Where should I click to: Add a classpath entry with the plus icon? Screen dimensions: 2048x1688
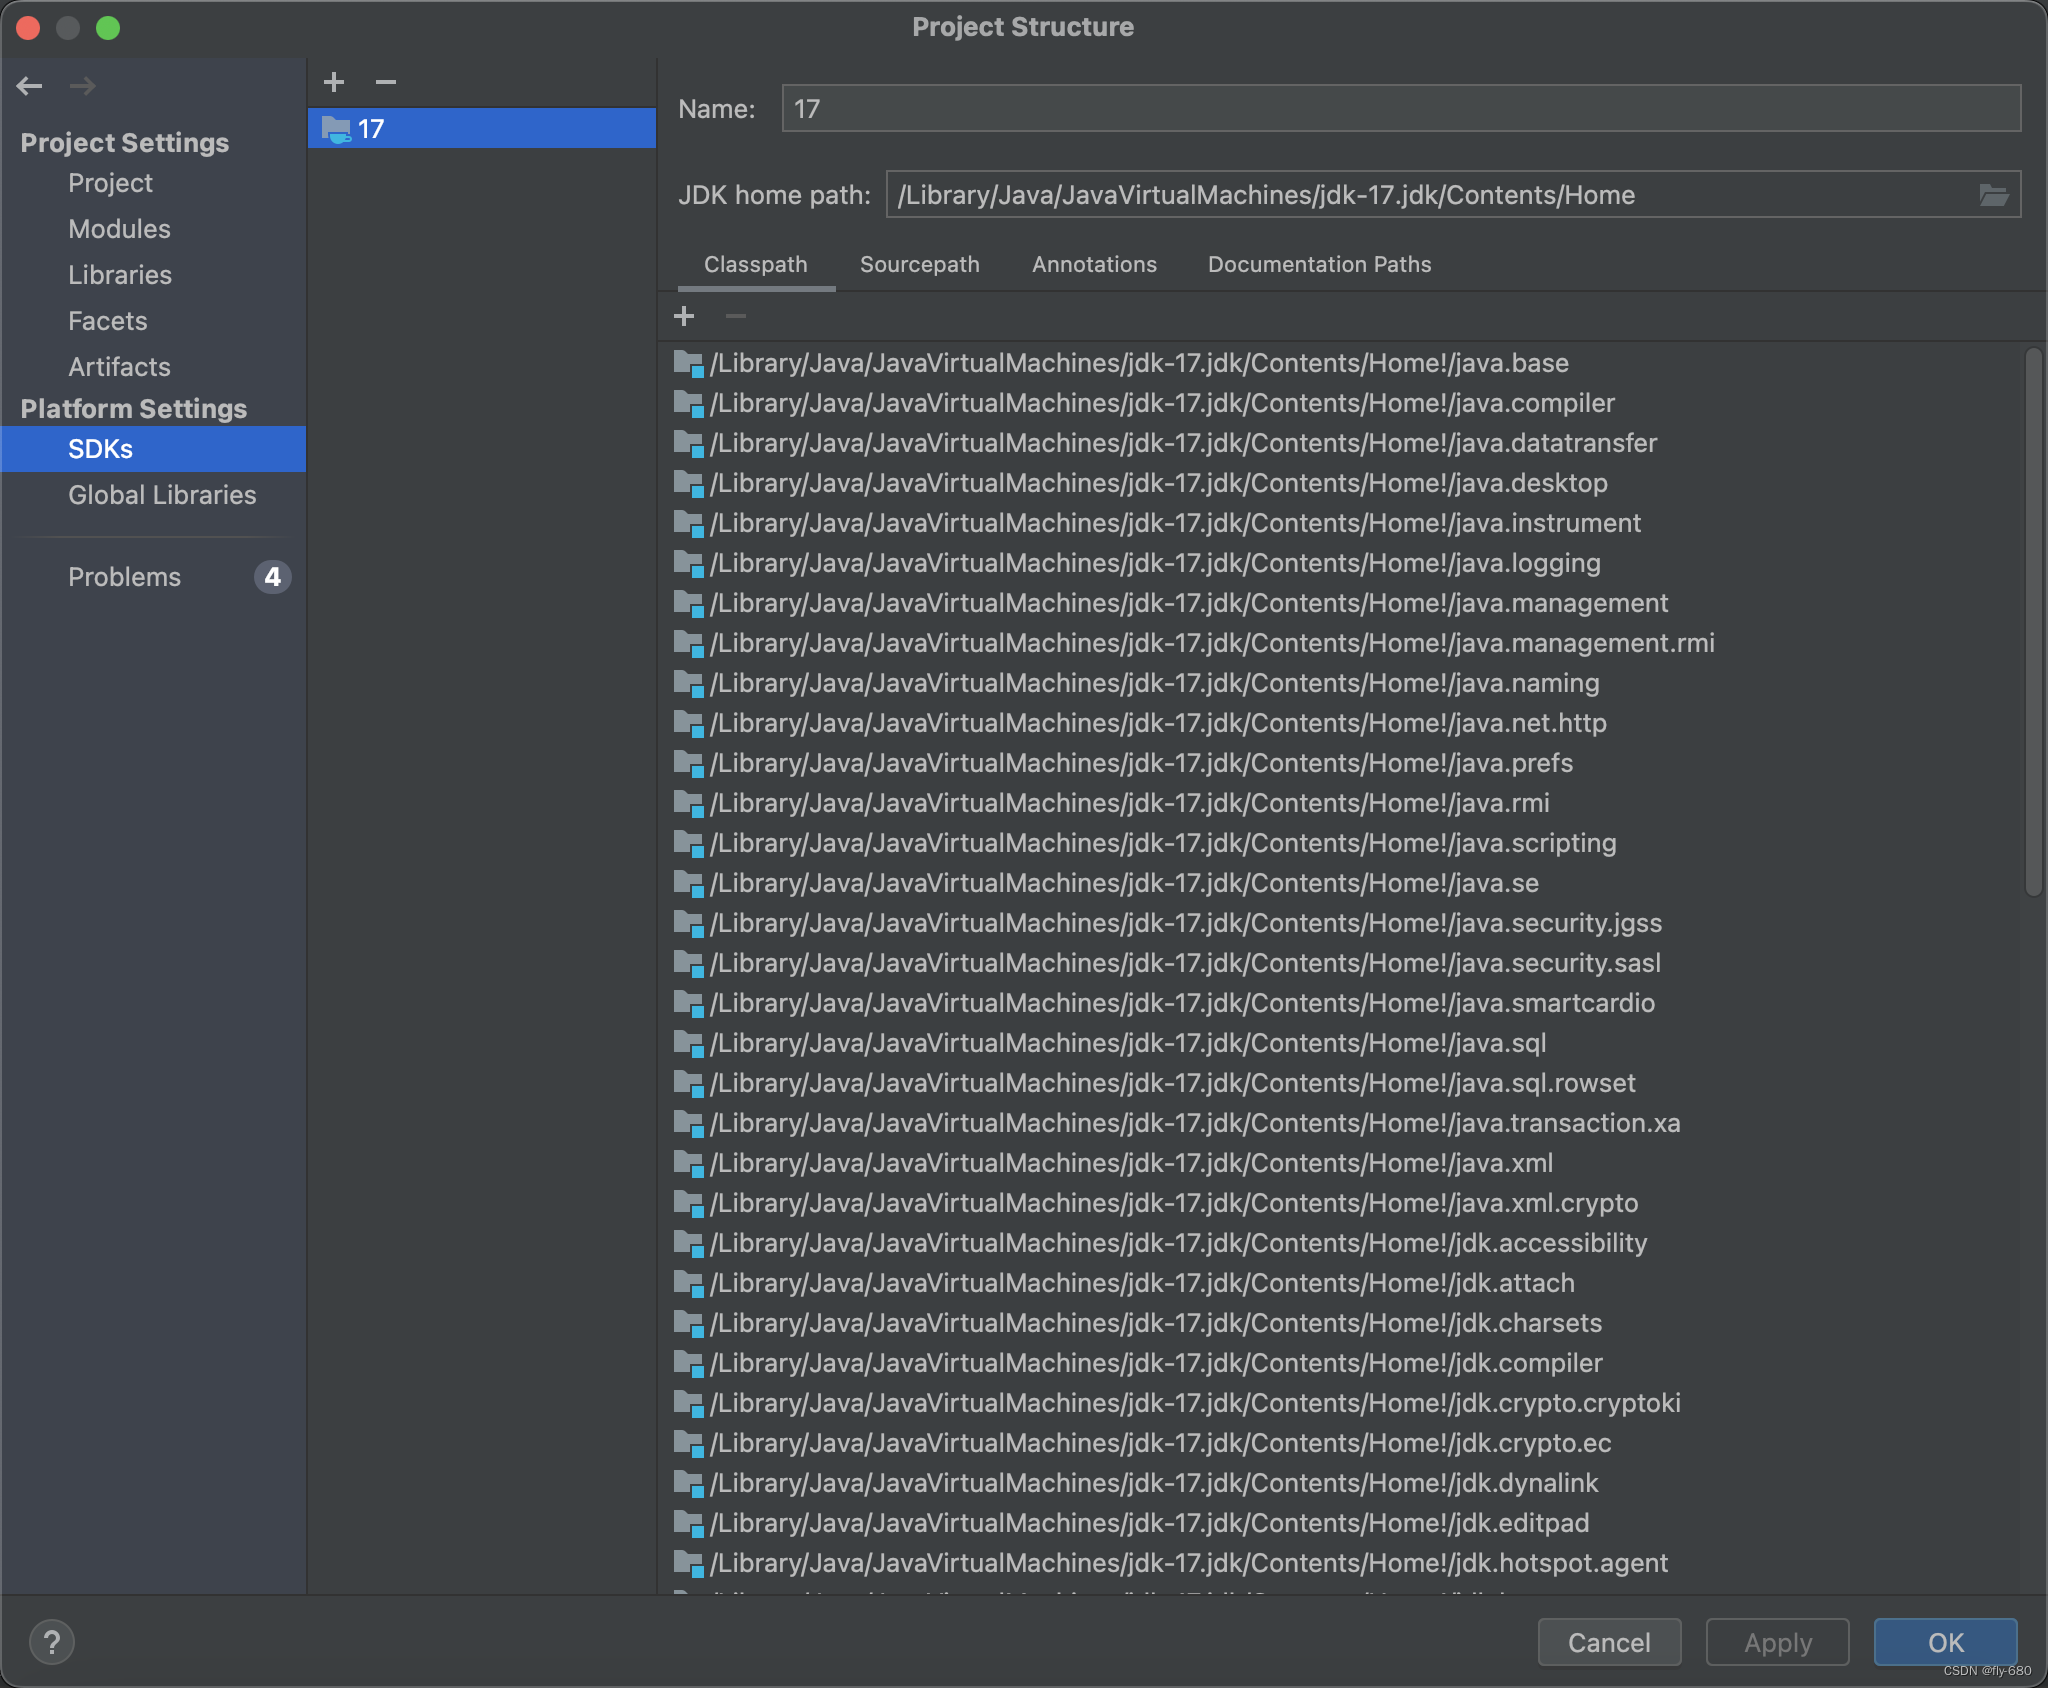684,317
